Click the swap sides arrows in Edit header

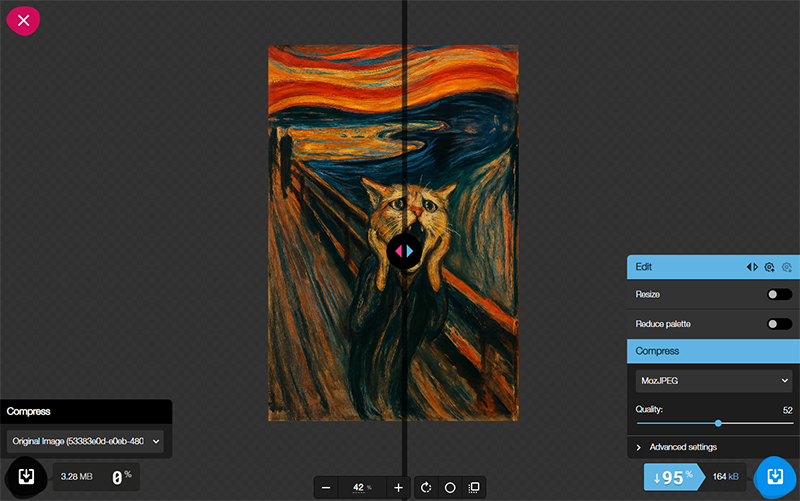tap(752, 267)
